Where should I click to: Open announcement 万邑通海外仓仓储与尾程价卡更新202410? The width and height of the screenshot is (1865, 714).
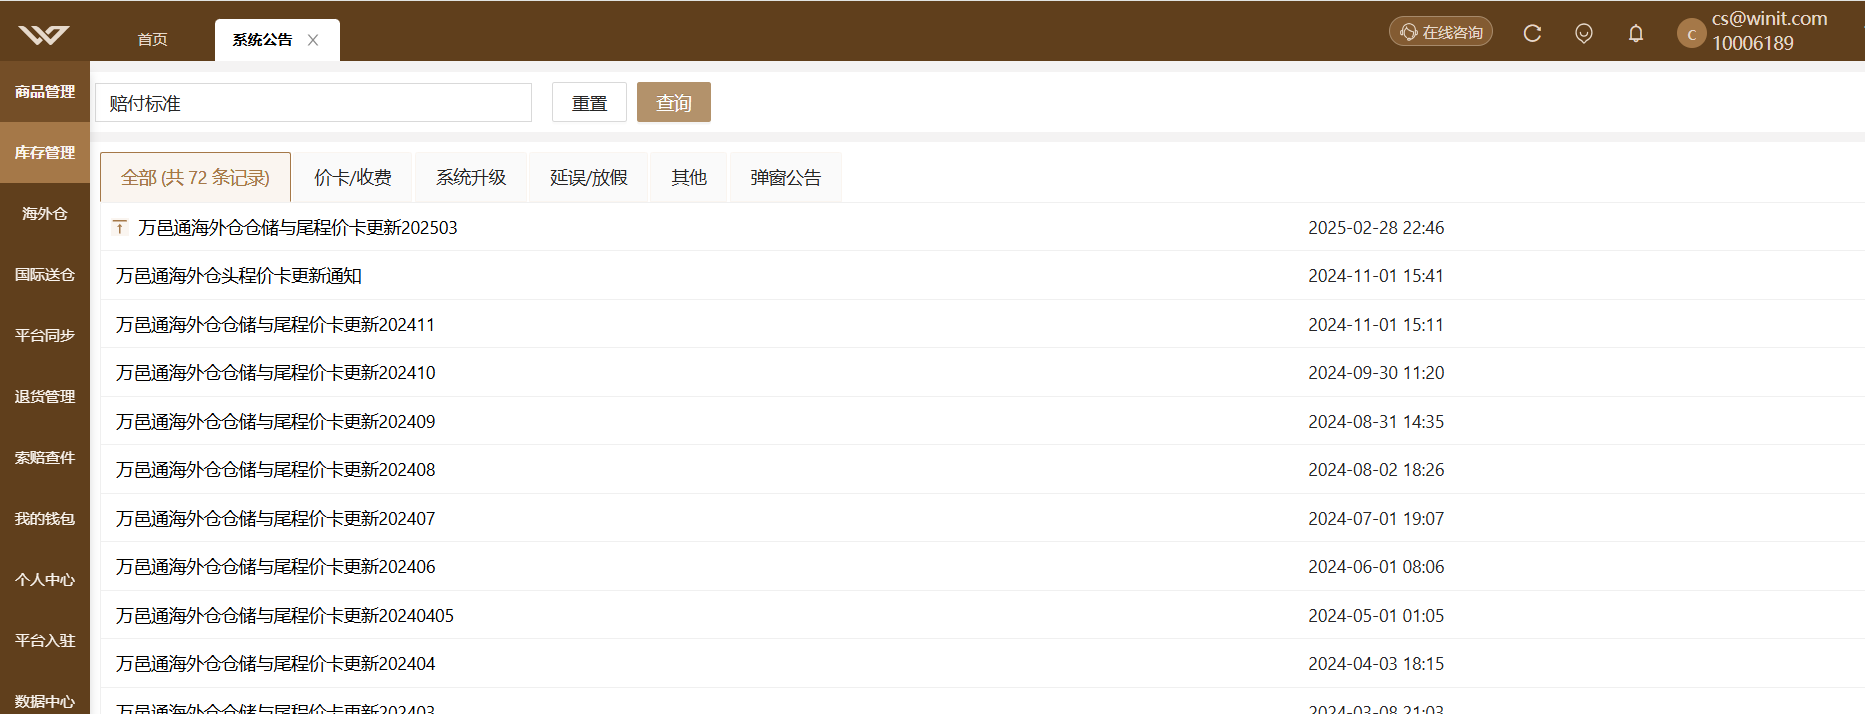[276, 373]
